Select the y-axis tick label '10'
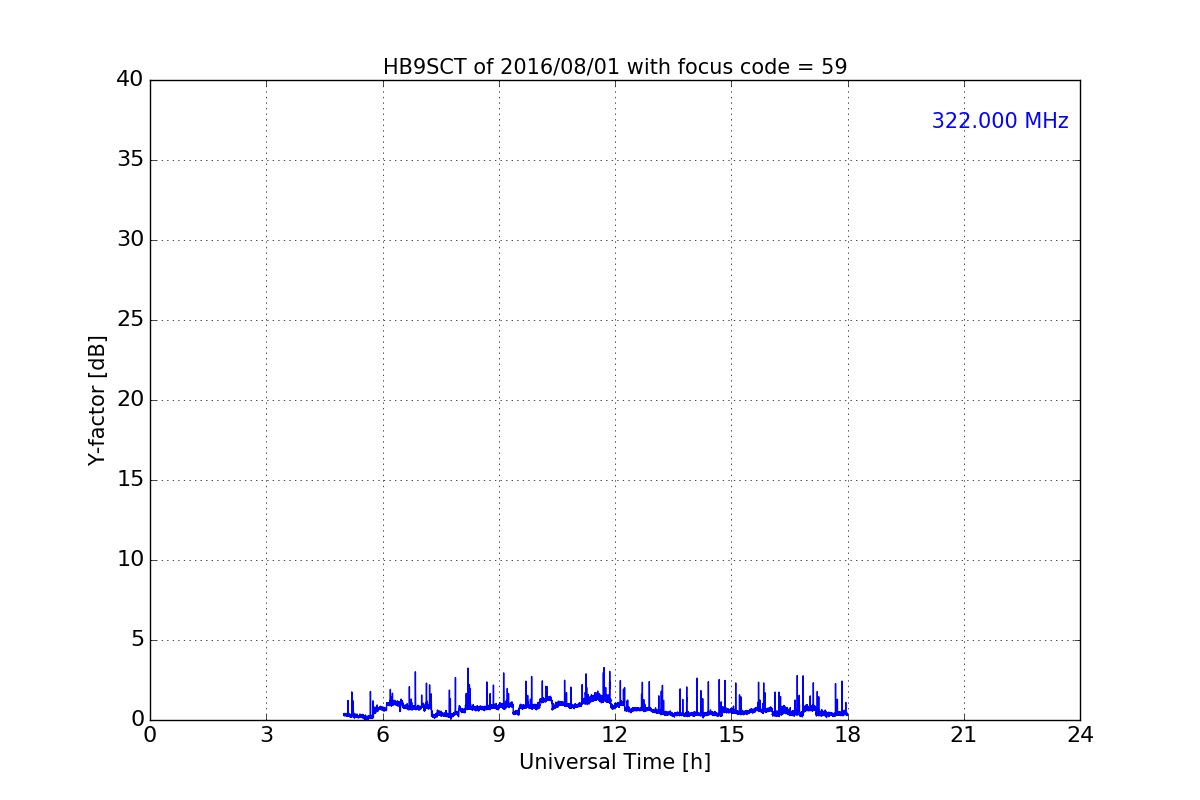Viewport: 1200px width, 800px height. pyautogui.click(x=130, y=560)
